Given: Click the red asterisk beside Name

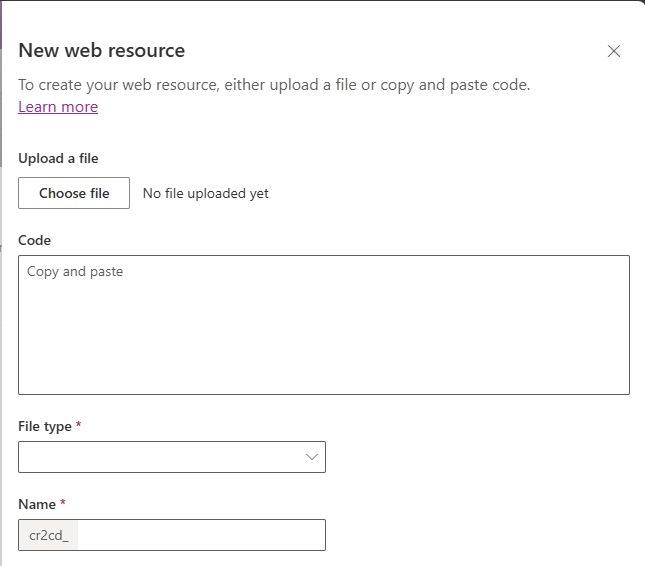Looking at the screenshot, I should click(x=63, y=502).
